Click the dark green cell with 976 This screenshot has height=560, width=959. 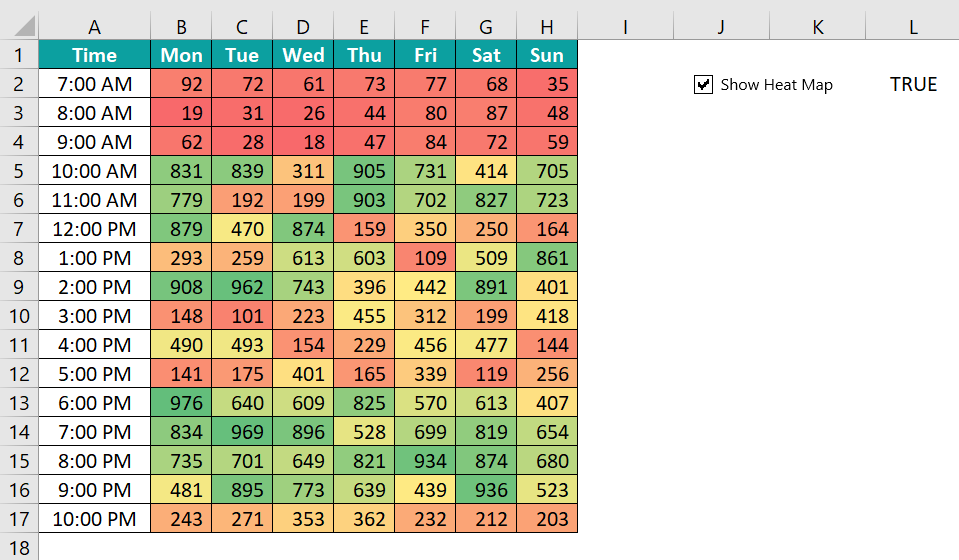[x=181, y=403]
